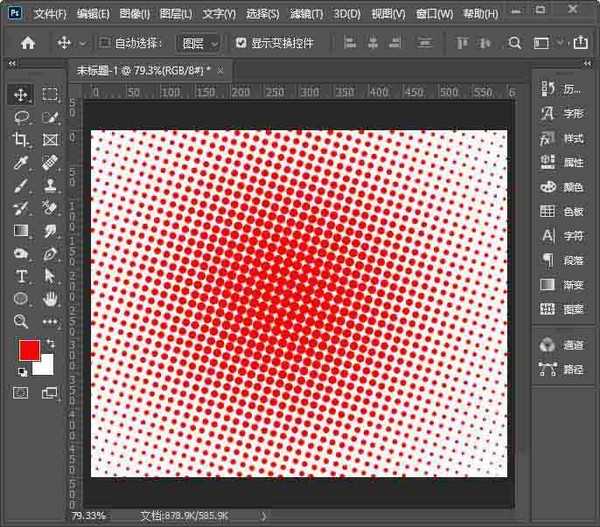
Task: Open the 帮助(H) menu
Action: click(x=481, y=14)
